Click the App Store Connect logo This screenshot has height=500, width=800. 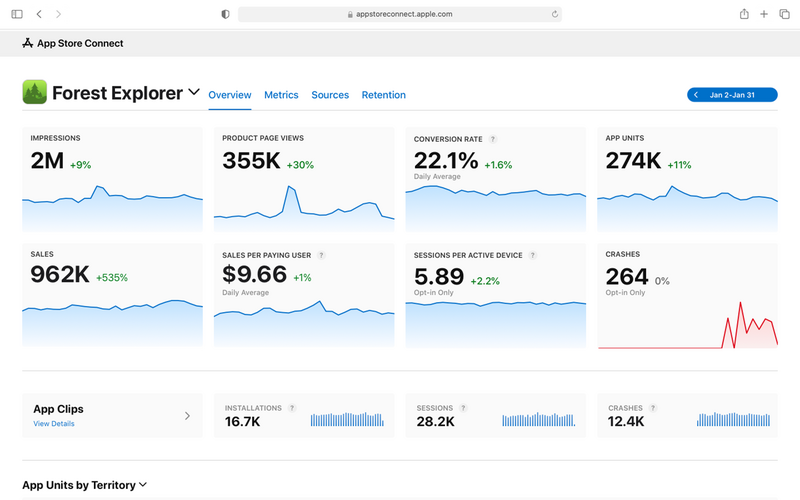point(28,43)
